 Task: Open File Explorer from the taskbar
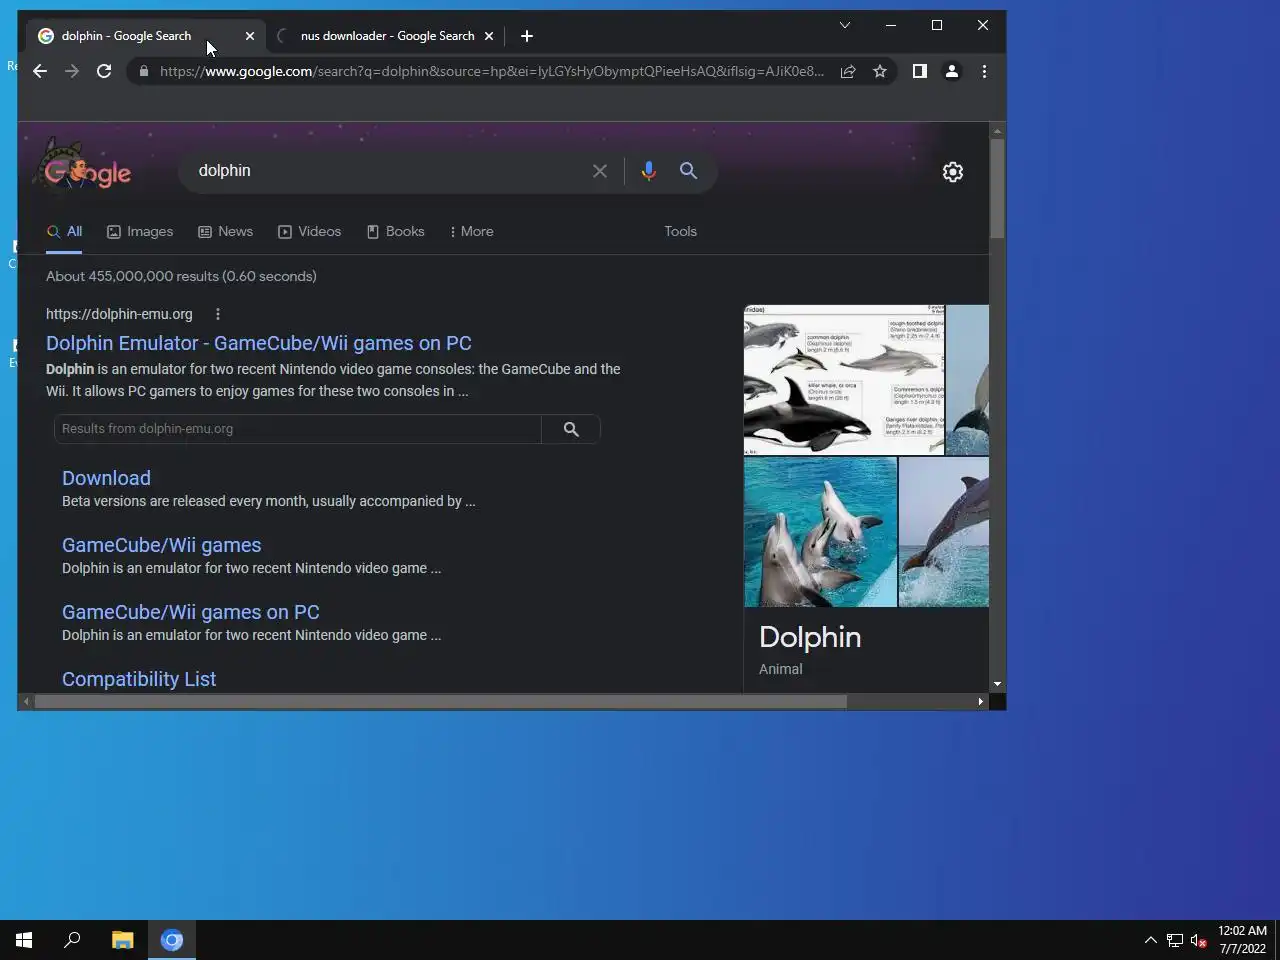tap(122, 940)
